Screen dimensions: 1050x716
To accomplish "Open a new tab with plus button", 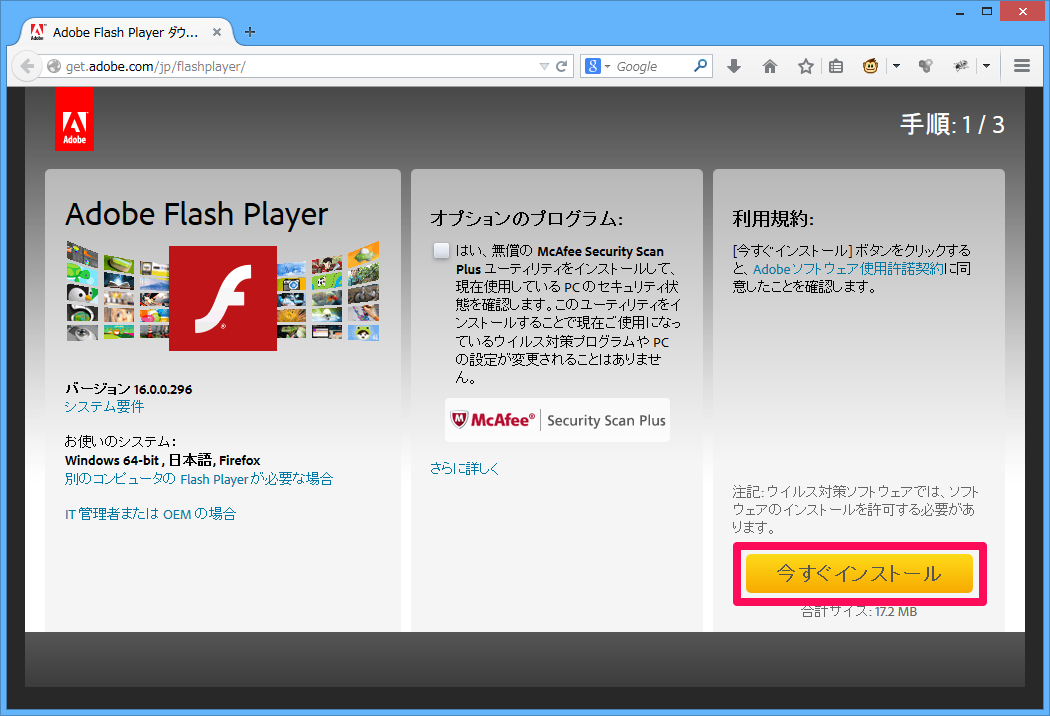I will 250,31.
